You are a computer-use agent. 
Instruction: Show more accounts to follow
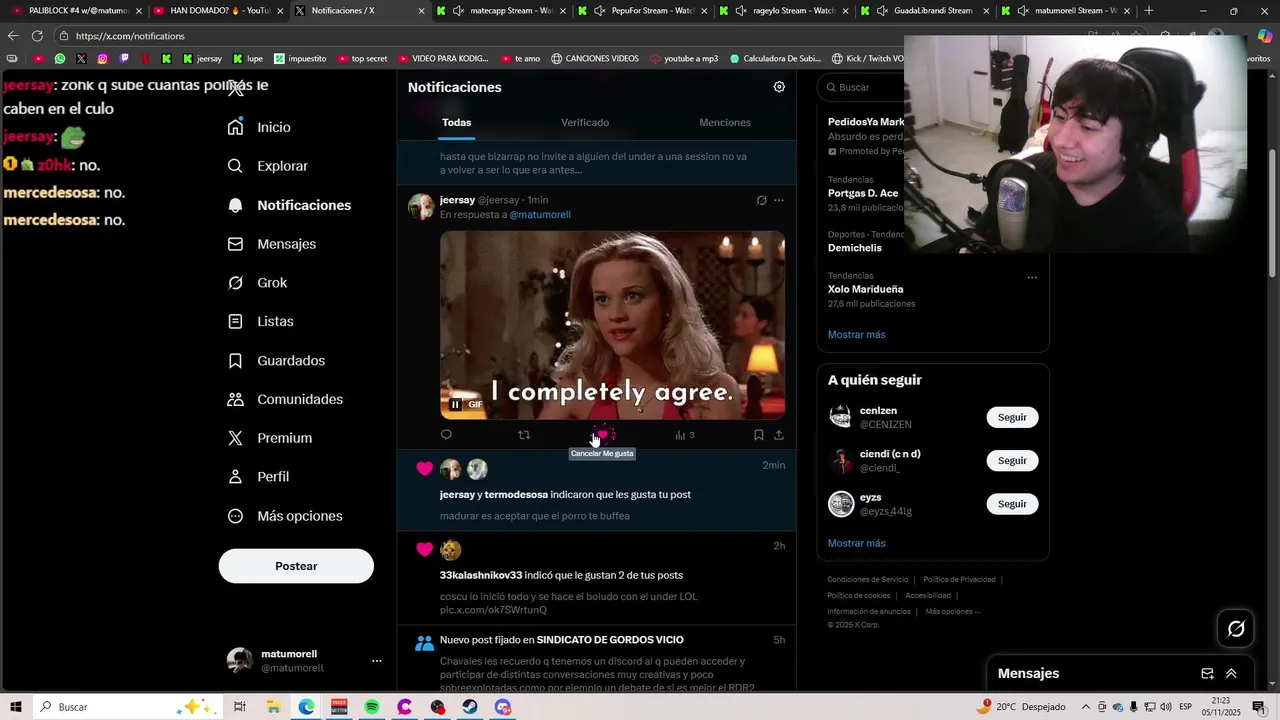[856, 543]
